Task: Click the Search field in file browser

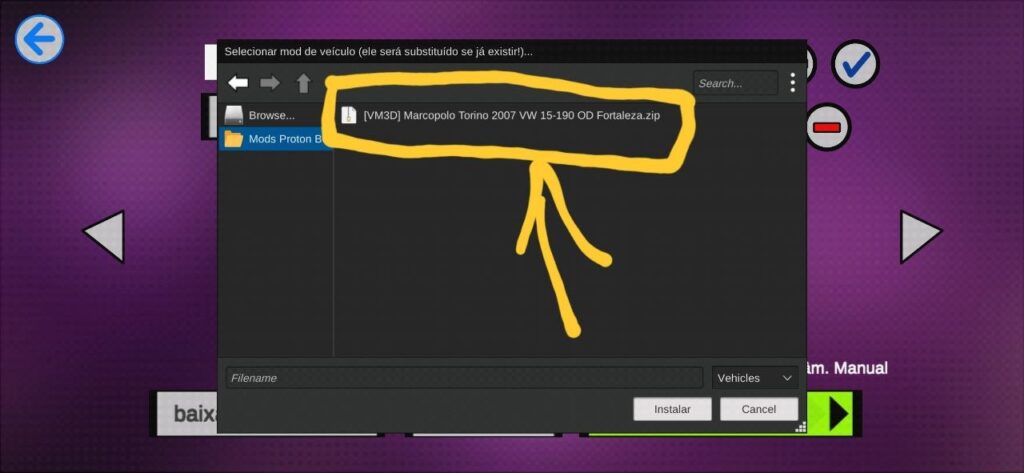Action: [x=735, y=83]
